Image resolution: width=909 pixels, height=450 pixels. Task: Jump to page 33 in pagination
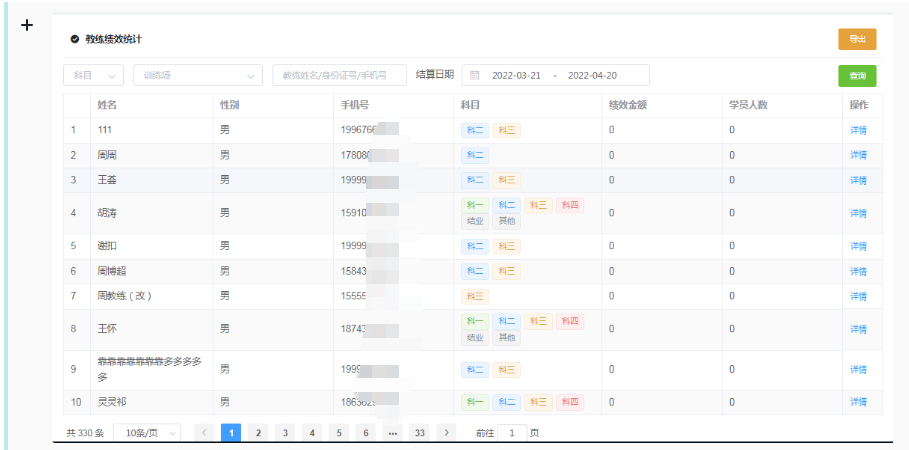coord(419,433)
